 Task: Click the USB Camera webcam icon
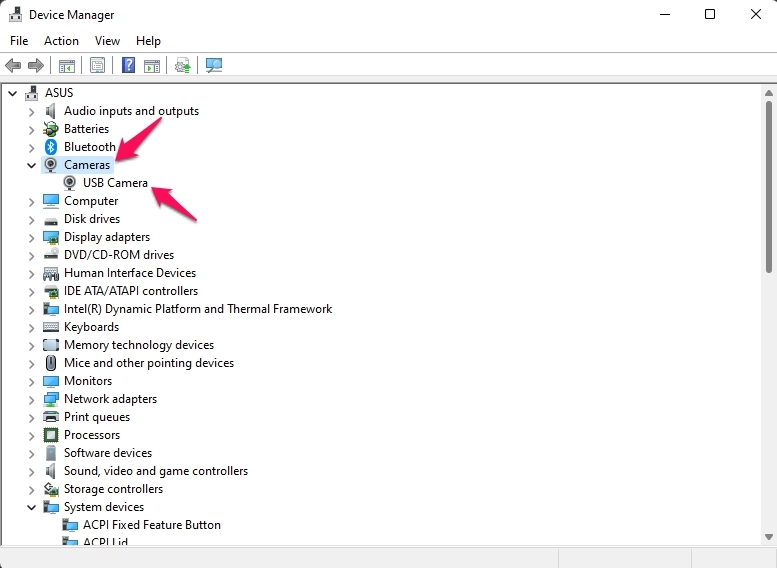70,183
